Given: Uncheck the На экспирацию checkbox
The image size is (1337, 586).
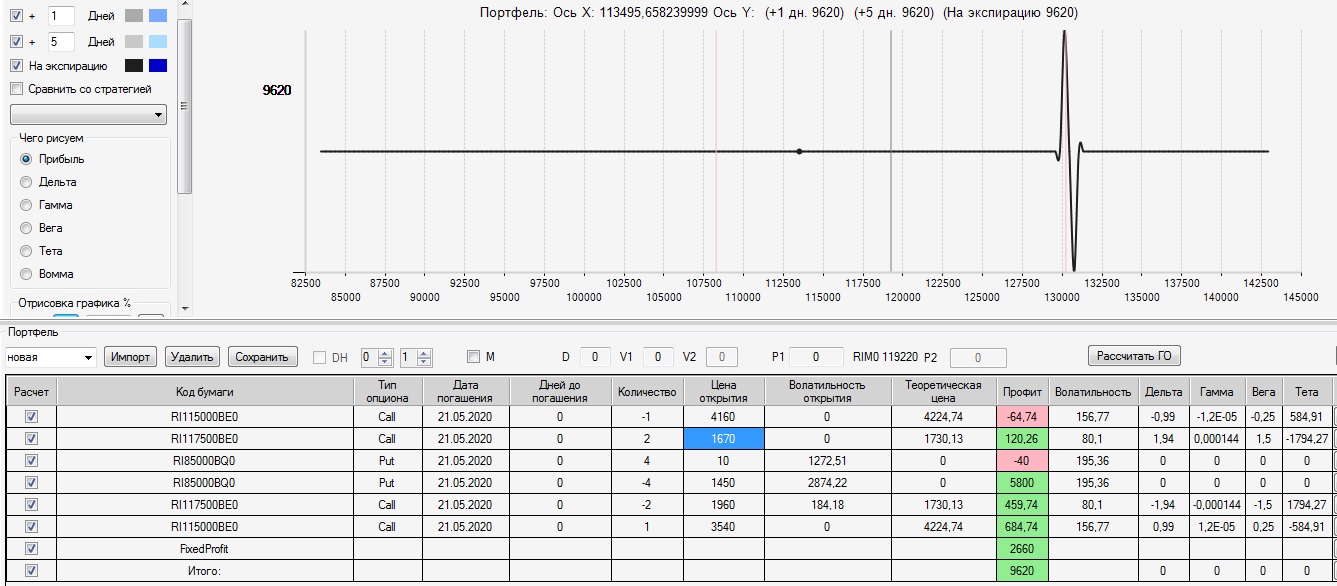Looking at the screenshot, I should (x=16, y=66).
